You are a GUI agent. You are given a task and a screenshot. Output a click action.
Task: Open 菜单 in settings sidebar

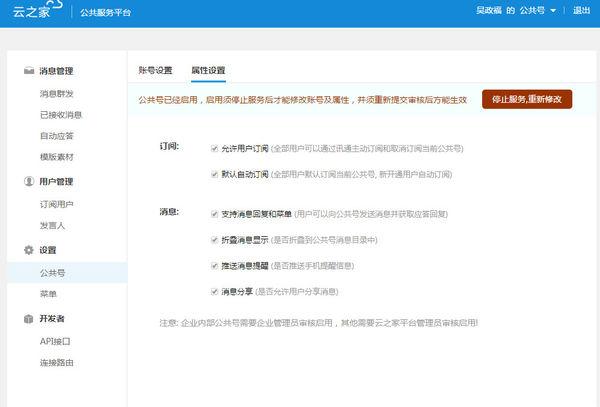(x=48, y=294)
